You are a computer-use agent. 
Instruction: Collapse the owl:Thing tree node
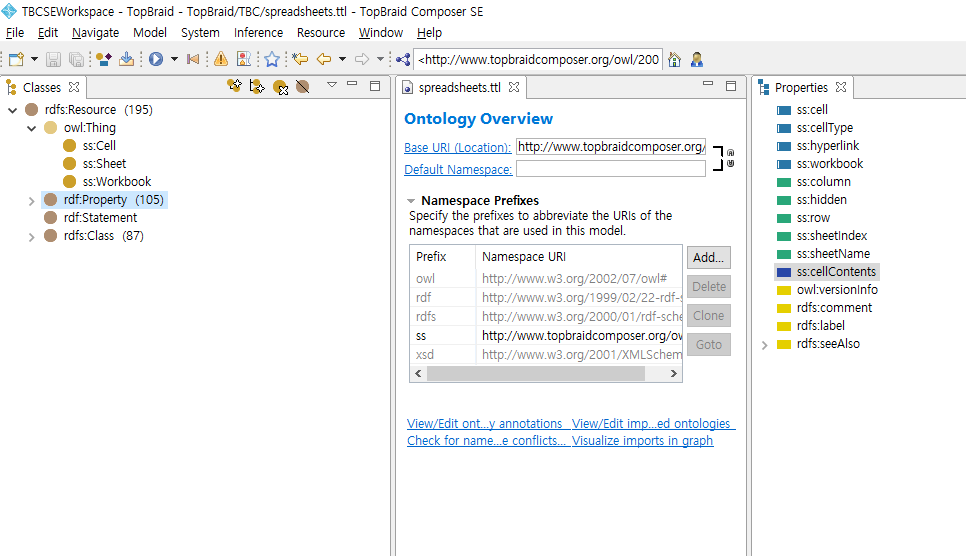[x=31, y=128]
